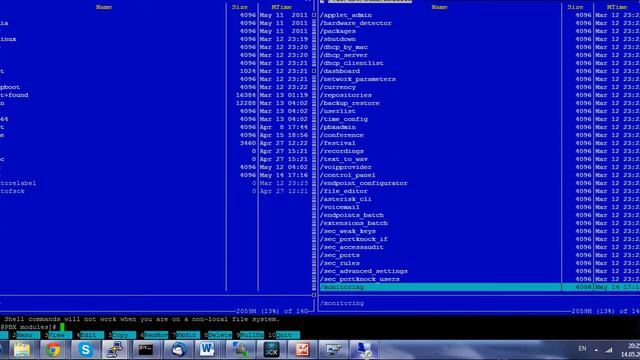Screen dimensions: 640x360
Task: Sort left panel by Size header
Action: pyautogui.click(x=240, y=7)
